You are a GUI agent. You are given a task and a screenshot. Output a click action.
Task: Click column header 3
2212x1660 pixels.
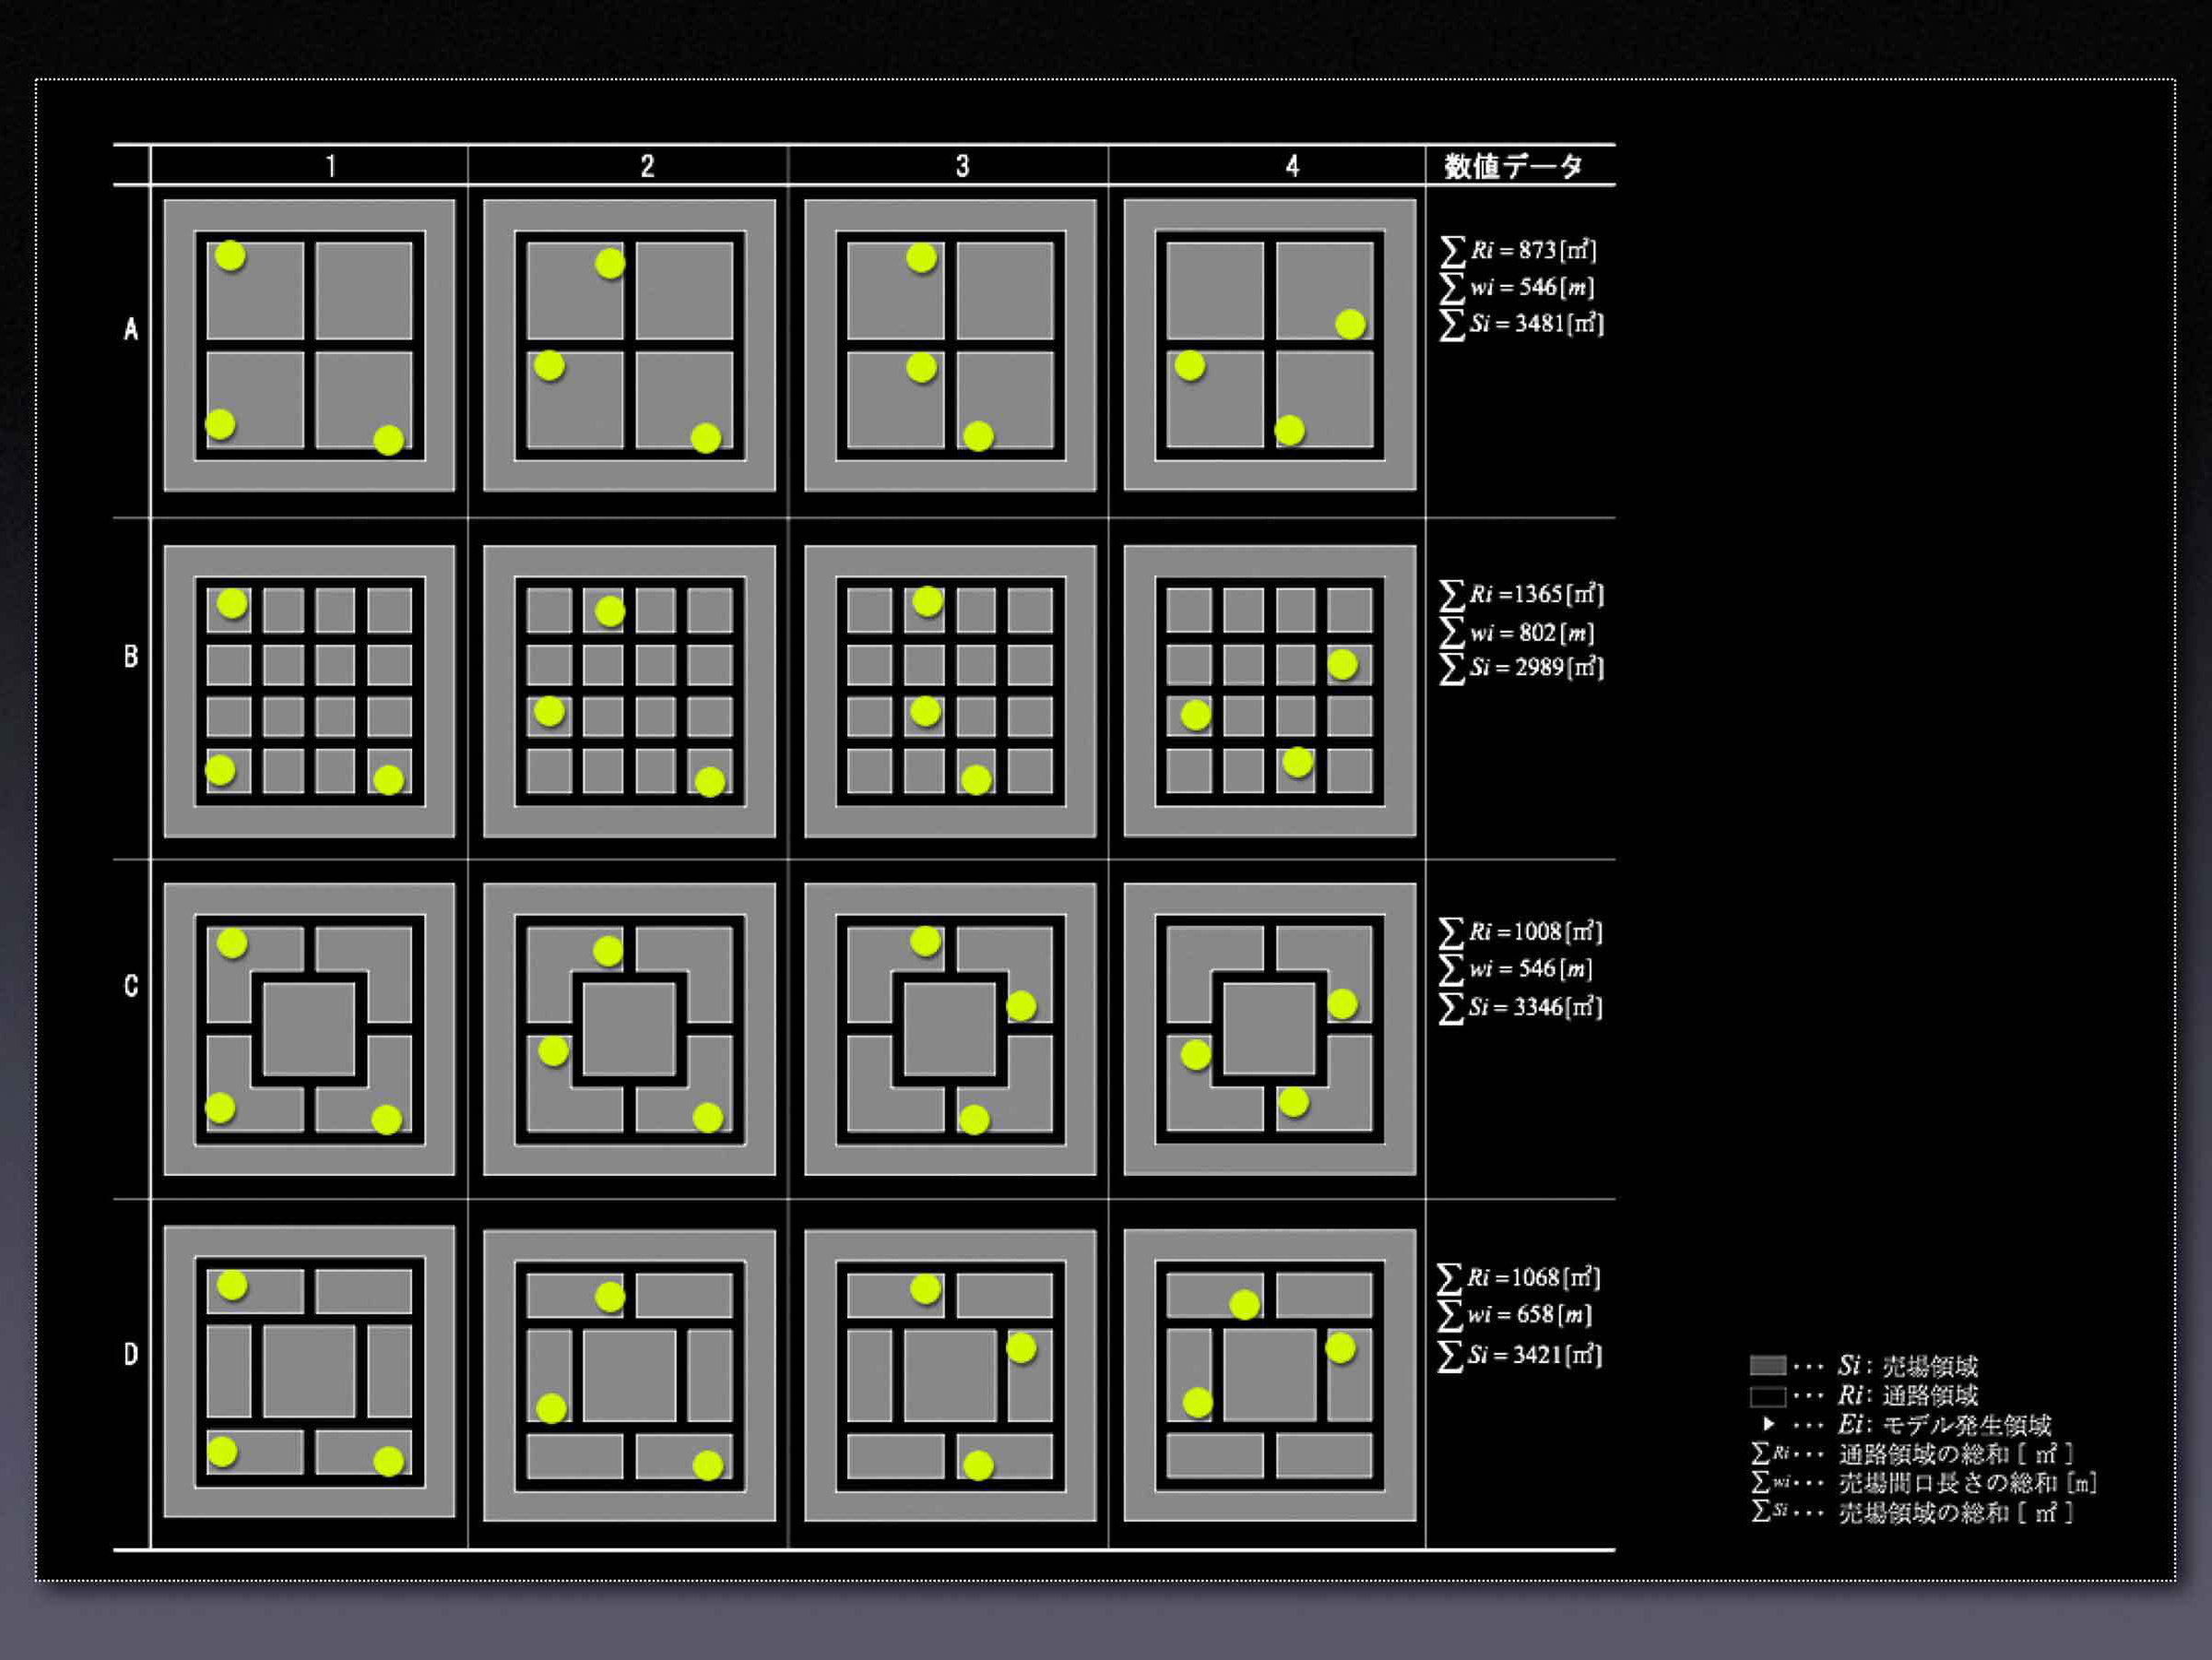[x=962, y=166]
